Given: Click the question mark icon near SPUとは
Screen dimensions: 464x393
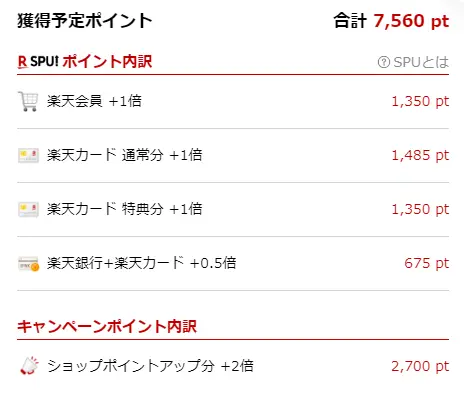Looking at the screenshot, I should [384, 62].
